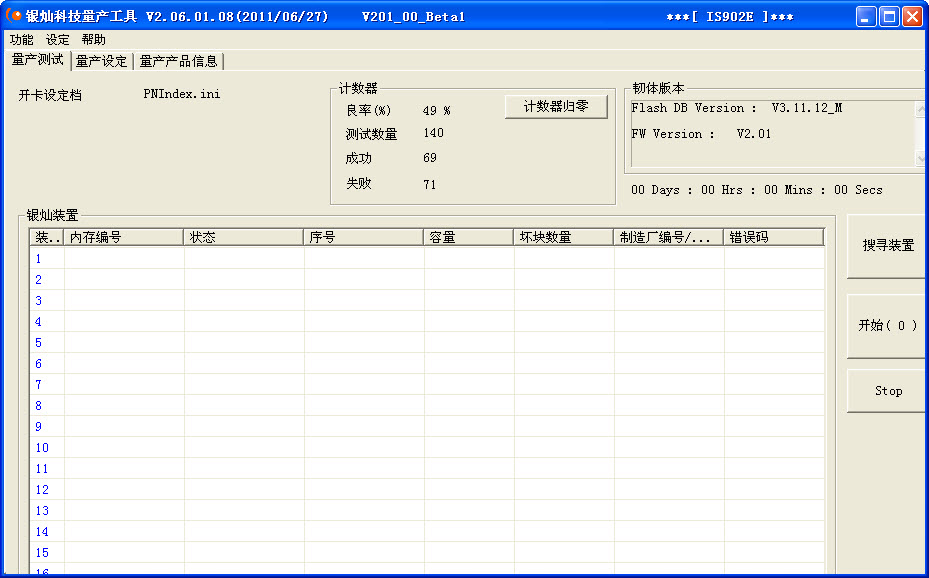Click the 容量 column header
929x578 pixels.
pyautogui.click(x=468, y=237)
